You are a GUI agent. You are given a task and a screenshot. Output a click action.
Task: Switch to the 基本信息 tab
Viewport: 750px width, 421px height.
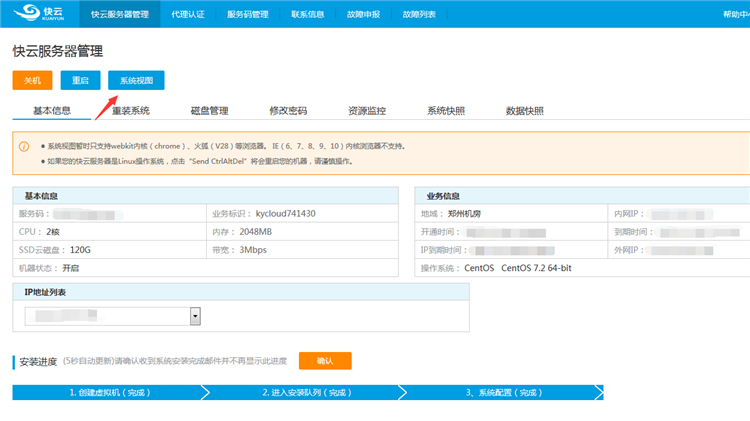click(52, 111)
